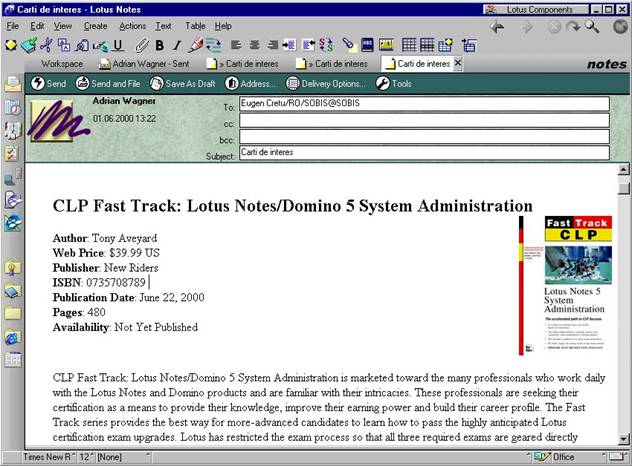Toggle bold text formatting

[160, 45]
